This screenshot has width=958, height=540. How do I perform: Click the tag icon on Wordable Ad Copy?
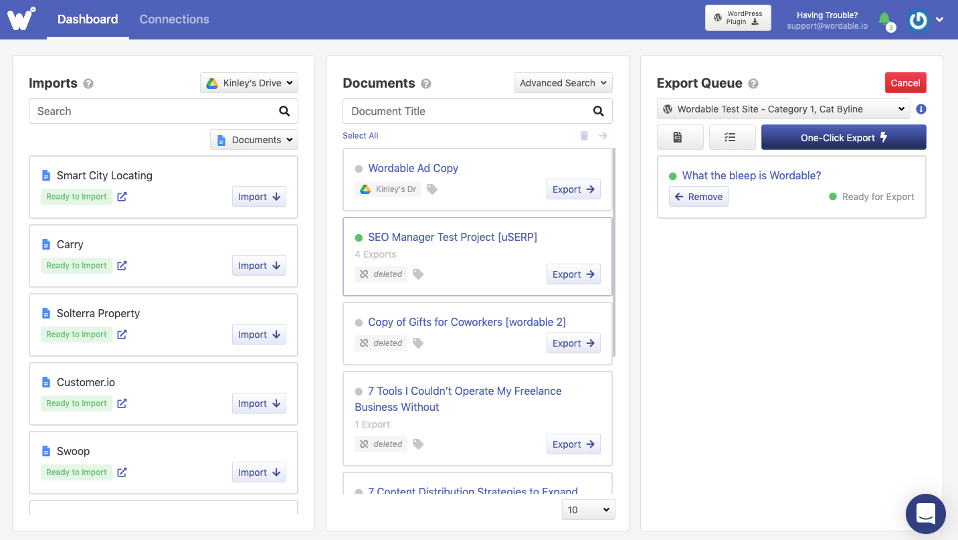click(432, 189)
